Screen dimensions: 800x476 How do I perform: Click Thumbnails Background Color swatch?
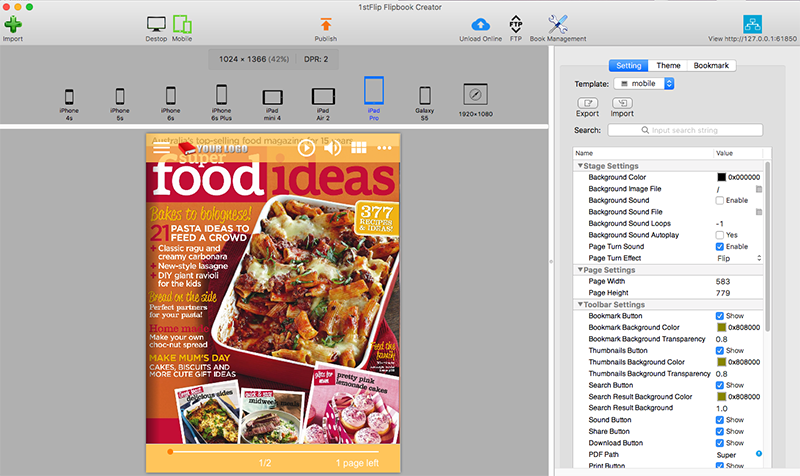721,362
